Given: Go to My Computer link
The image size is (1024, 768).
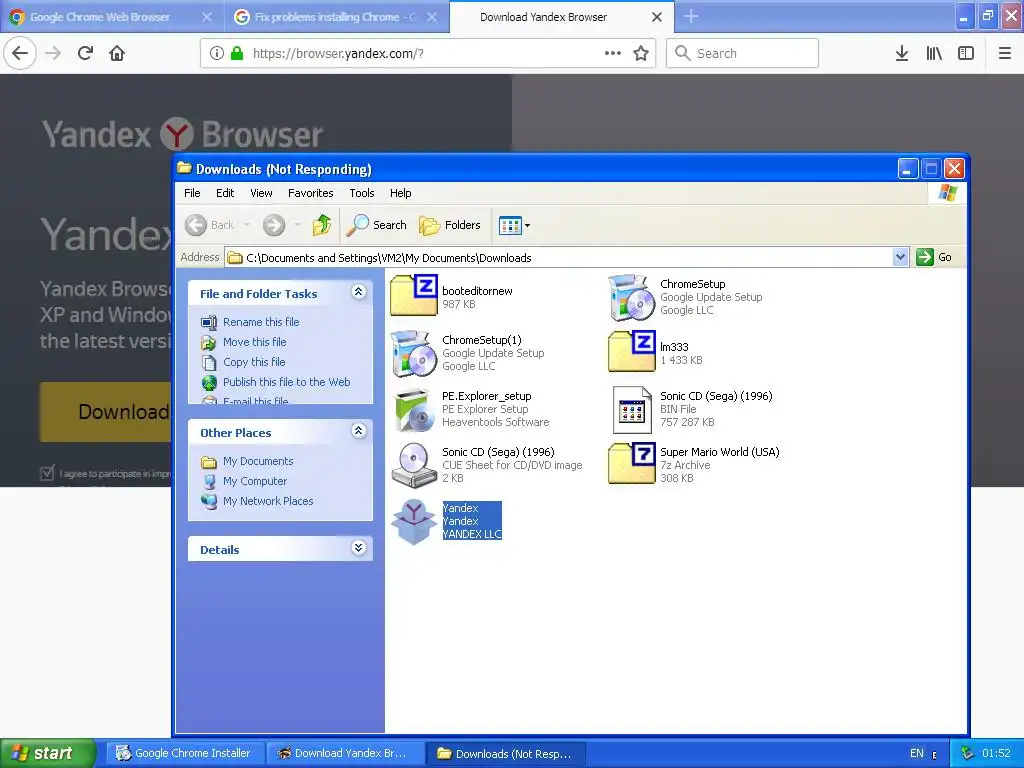Looking at the screenshot, I should click(x=255, y=481).
